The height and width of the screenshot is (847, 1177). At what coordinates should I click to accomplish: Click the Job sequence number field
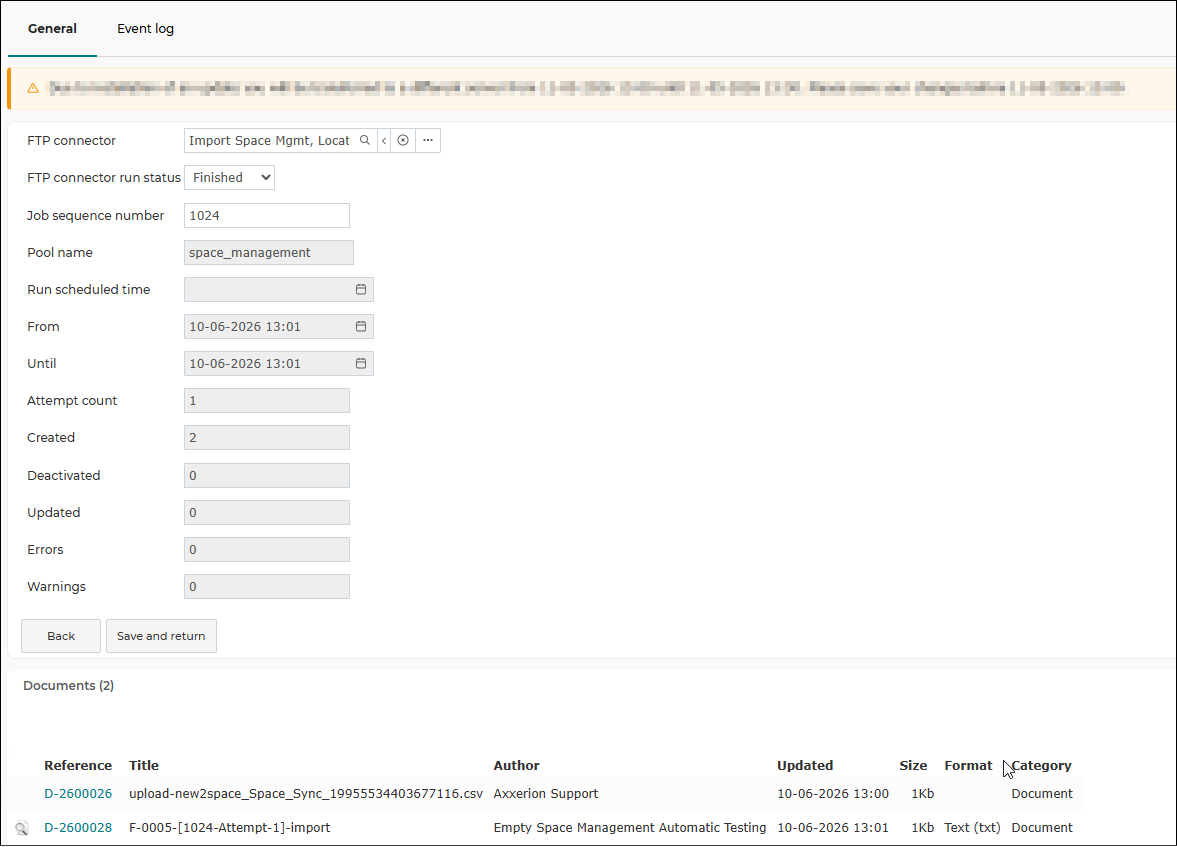click(267, 216)
